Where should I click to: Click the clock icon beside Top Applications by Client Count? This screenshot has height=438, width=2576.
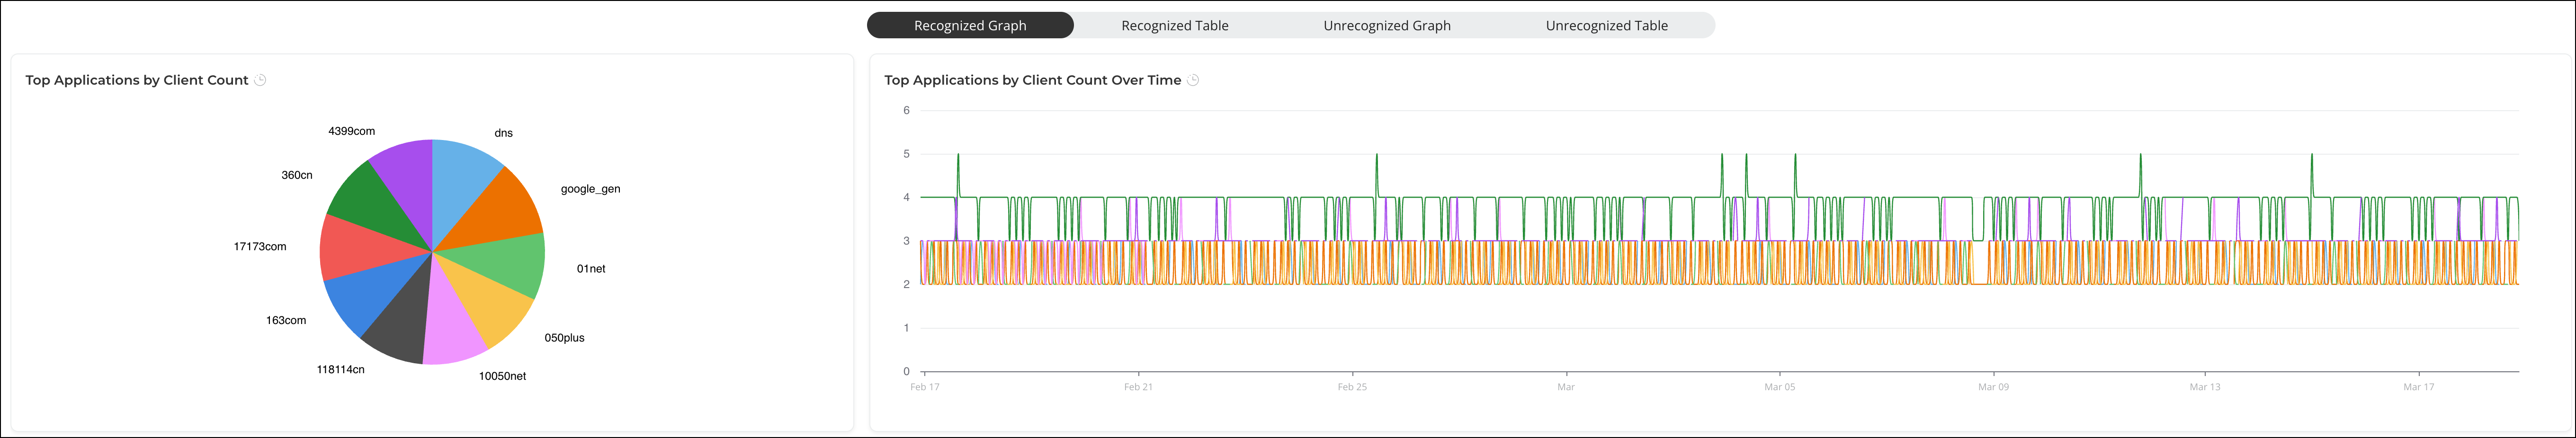click(260, 80)
